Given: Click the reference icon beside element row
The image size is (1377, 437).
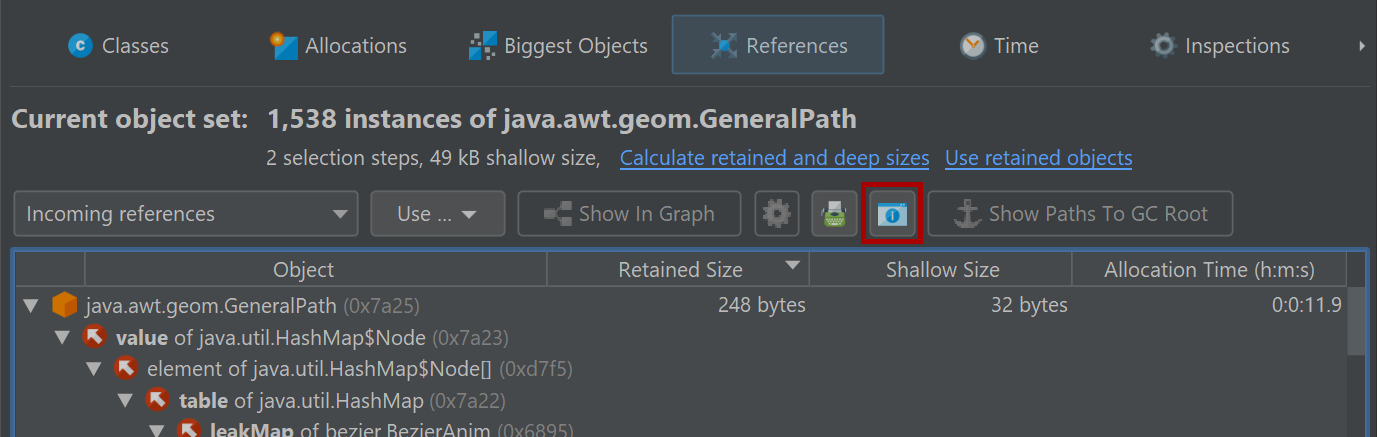Looking at the screenshot, I should coord(126,369).
